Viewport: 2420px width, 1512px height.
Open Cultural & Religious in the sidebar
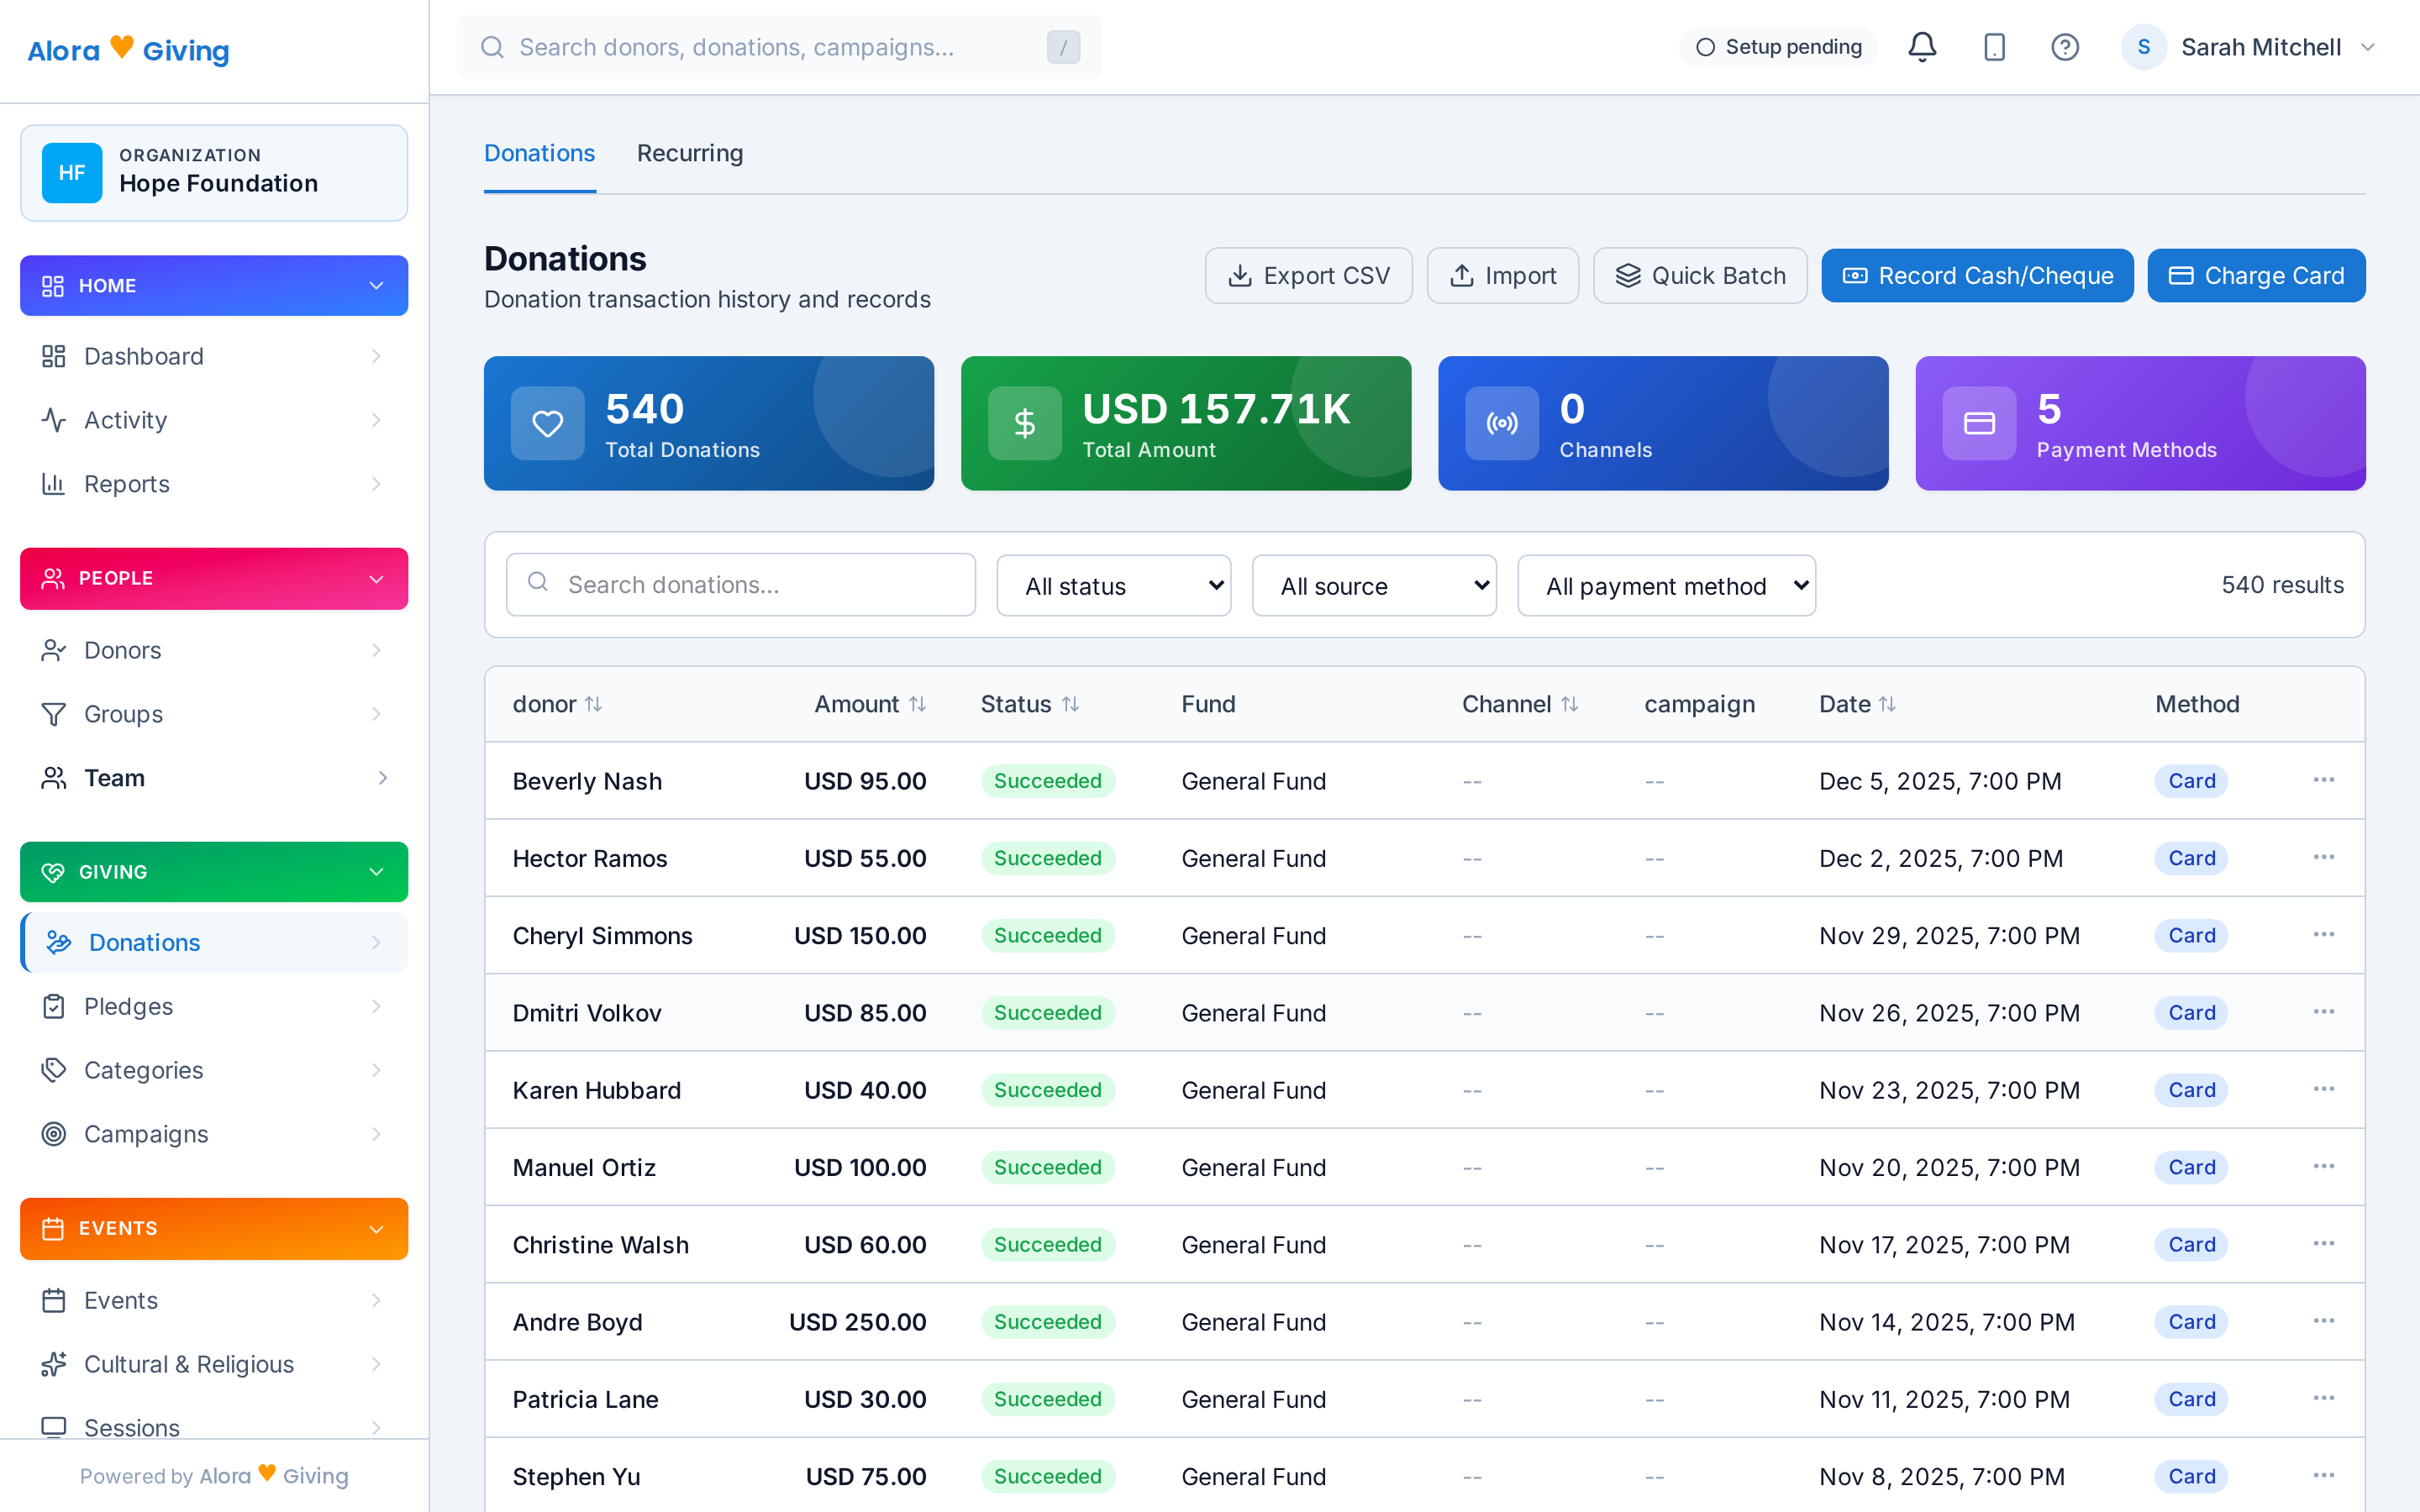pyautogui.click(x=214, y=1364)
